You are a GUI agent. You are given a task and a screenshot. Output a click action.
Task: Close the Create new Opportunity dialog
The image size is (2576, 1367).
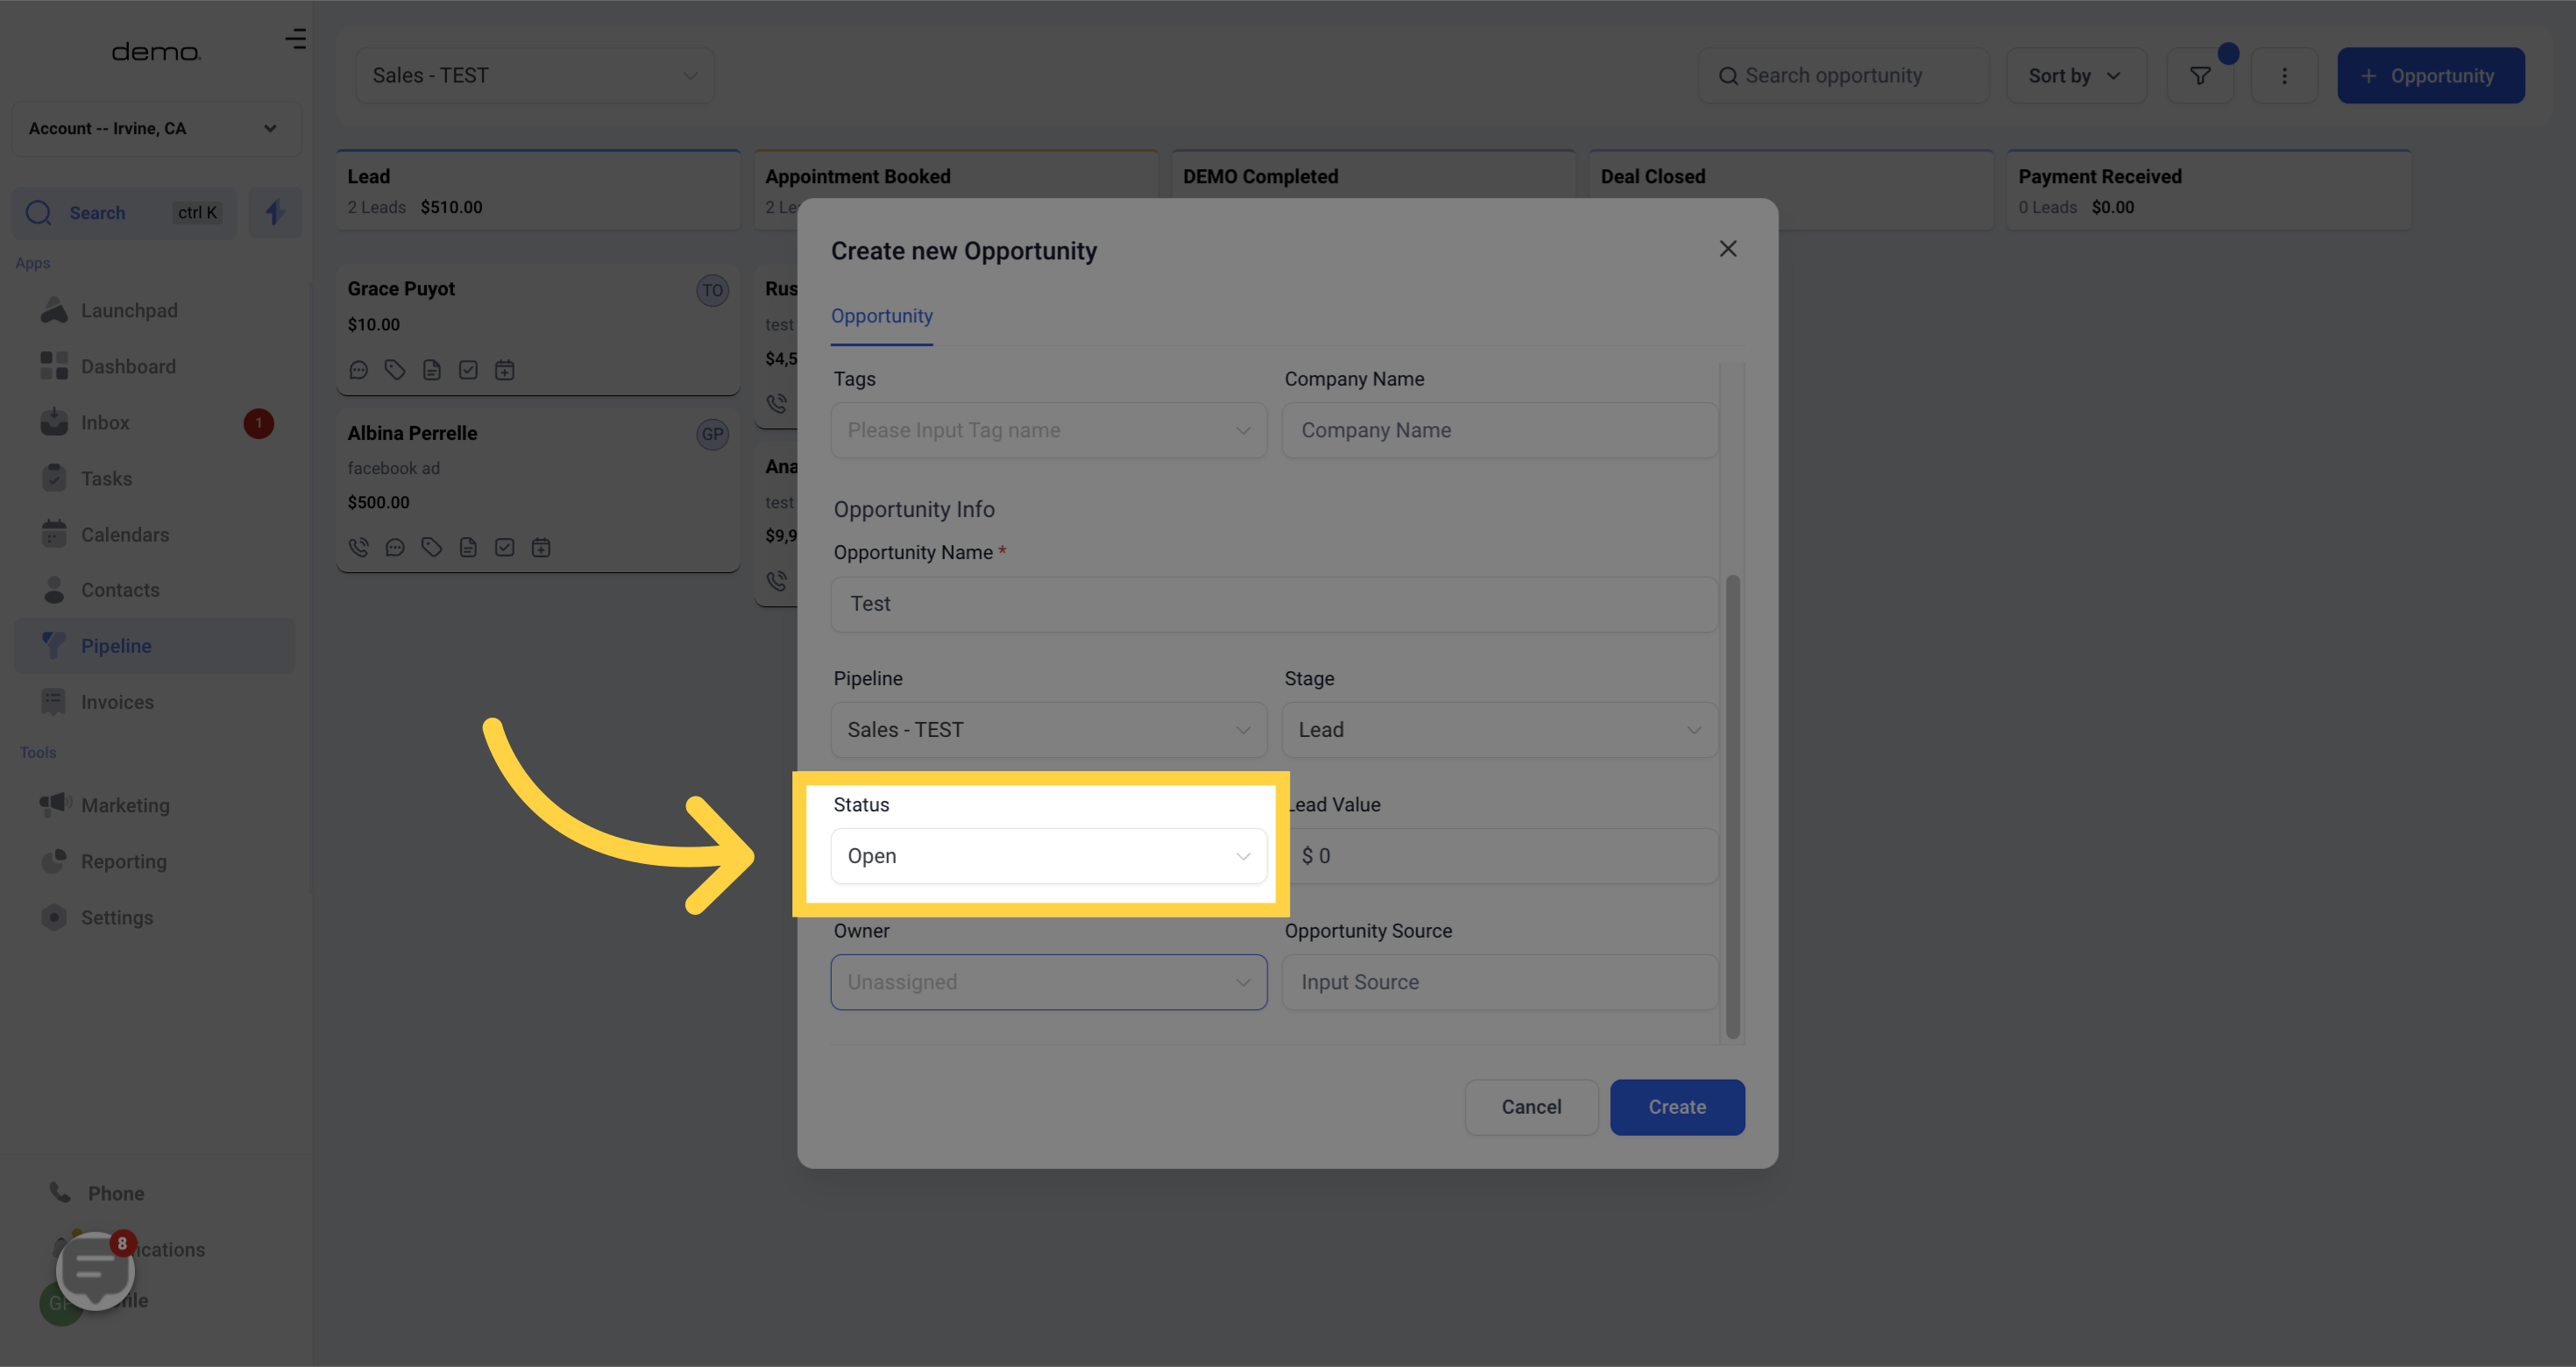point(1727,249)
